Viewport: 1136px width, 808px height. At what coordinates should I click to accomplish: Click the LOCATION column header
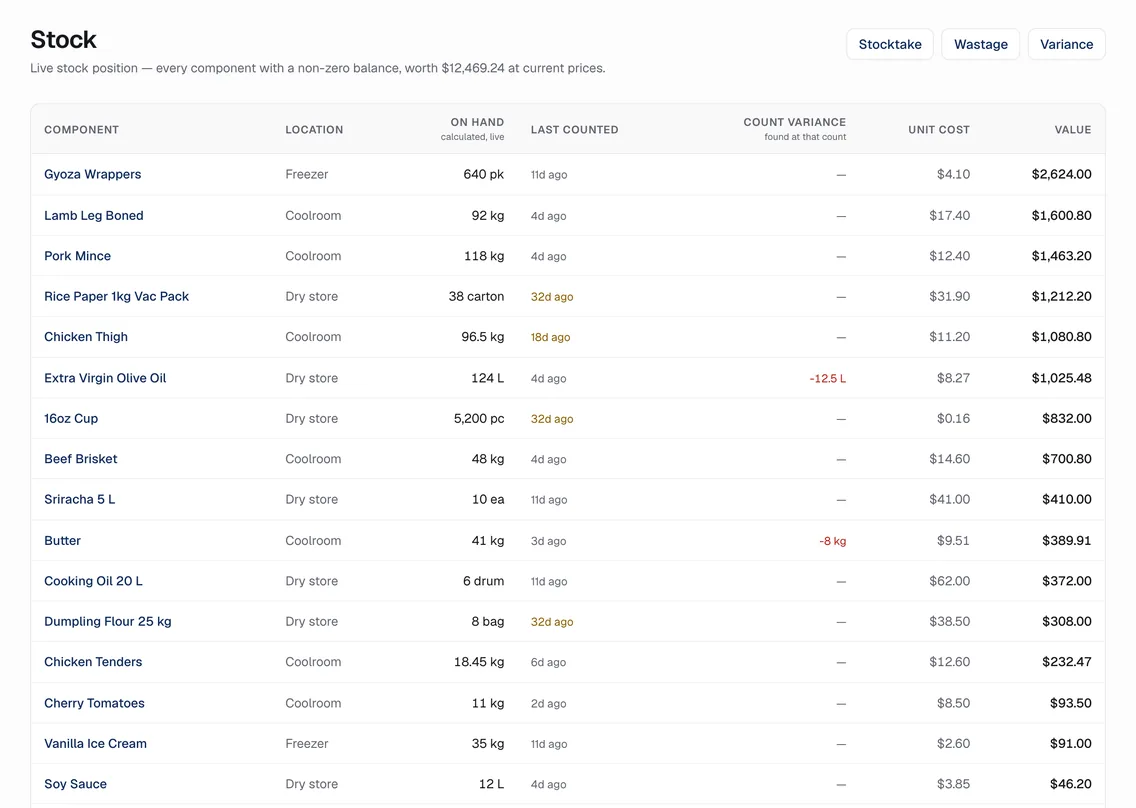click(314, 130)
